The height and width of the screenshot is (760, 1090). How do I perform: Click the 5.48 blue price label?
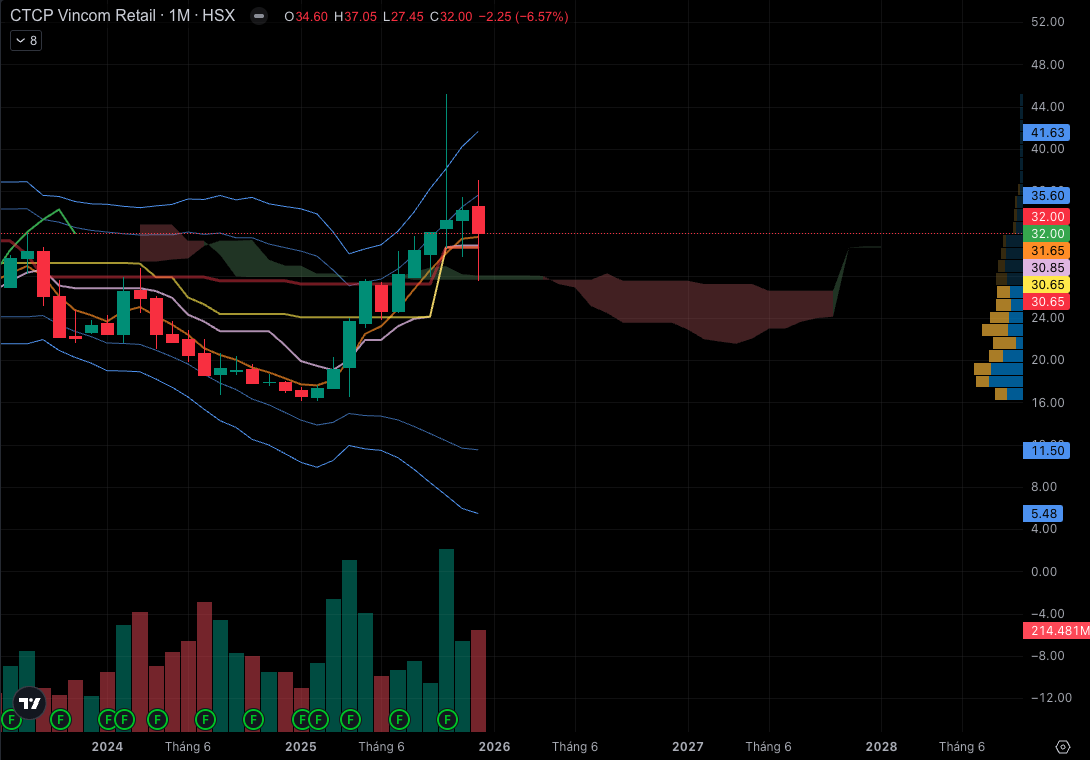tap(1043, 513)
